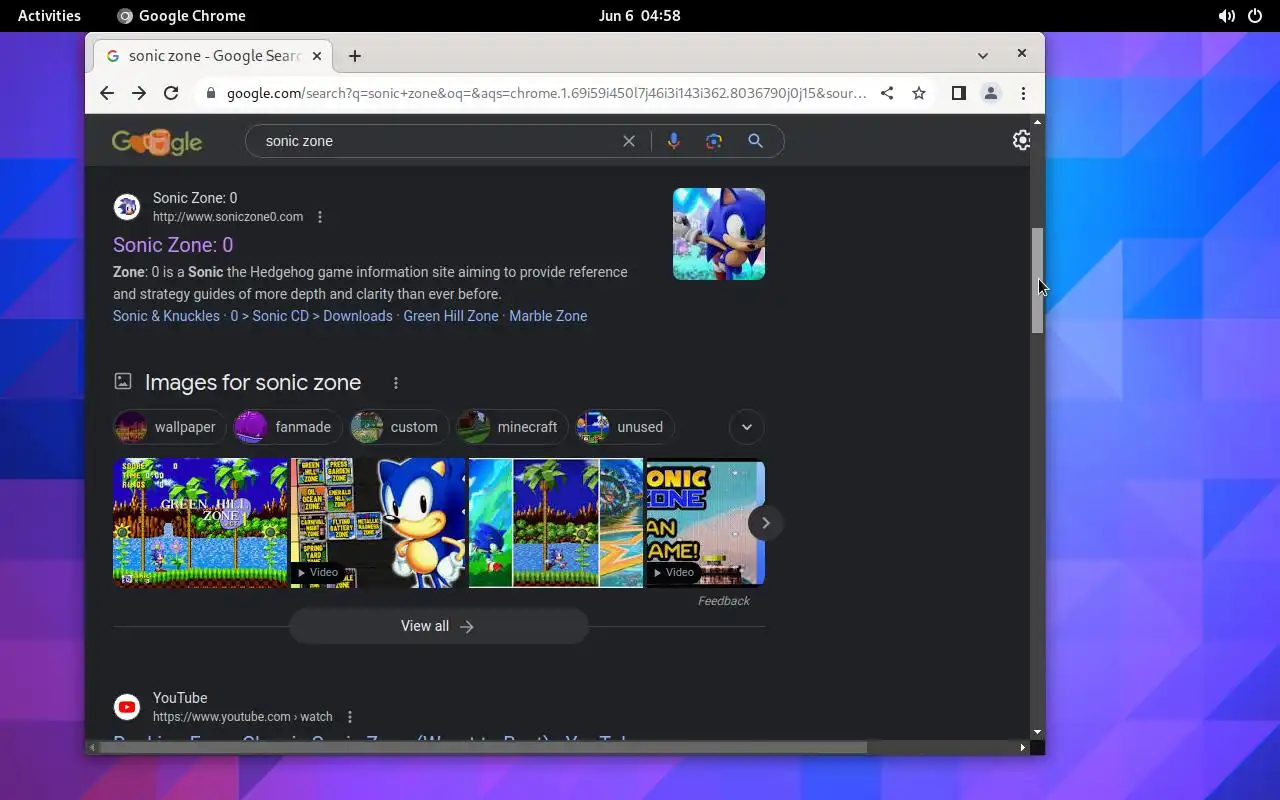The width and height of the screenshot is (1280, 800).
Task: Click Feedback link under images
Action: click(x=724, y=601)
